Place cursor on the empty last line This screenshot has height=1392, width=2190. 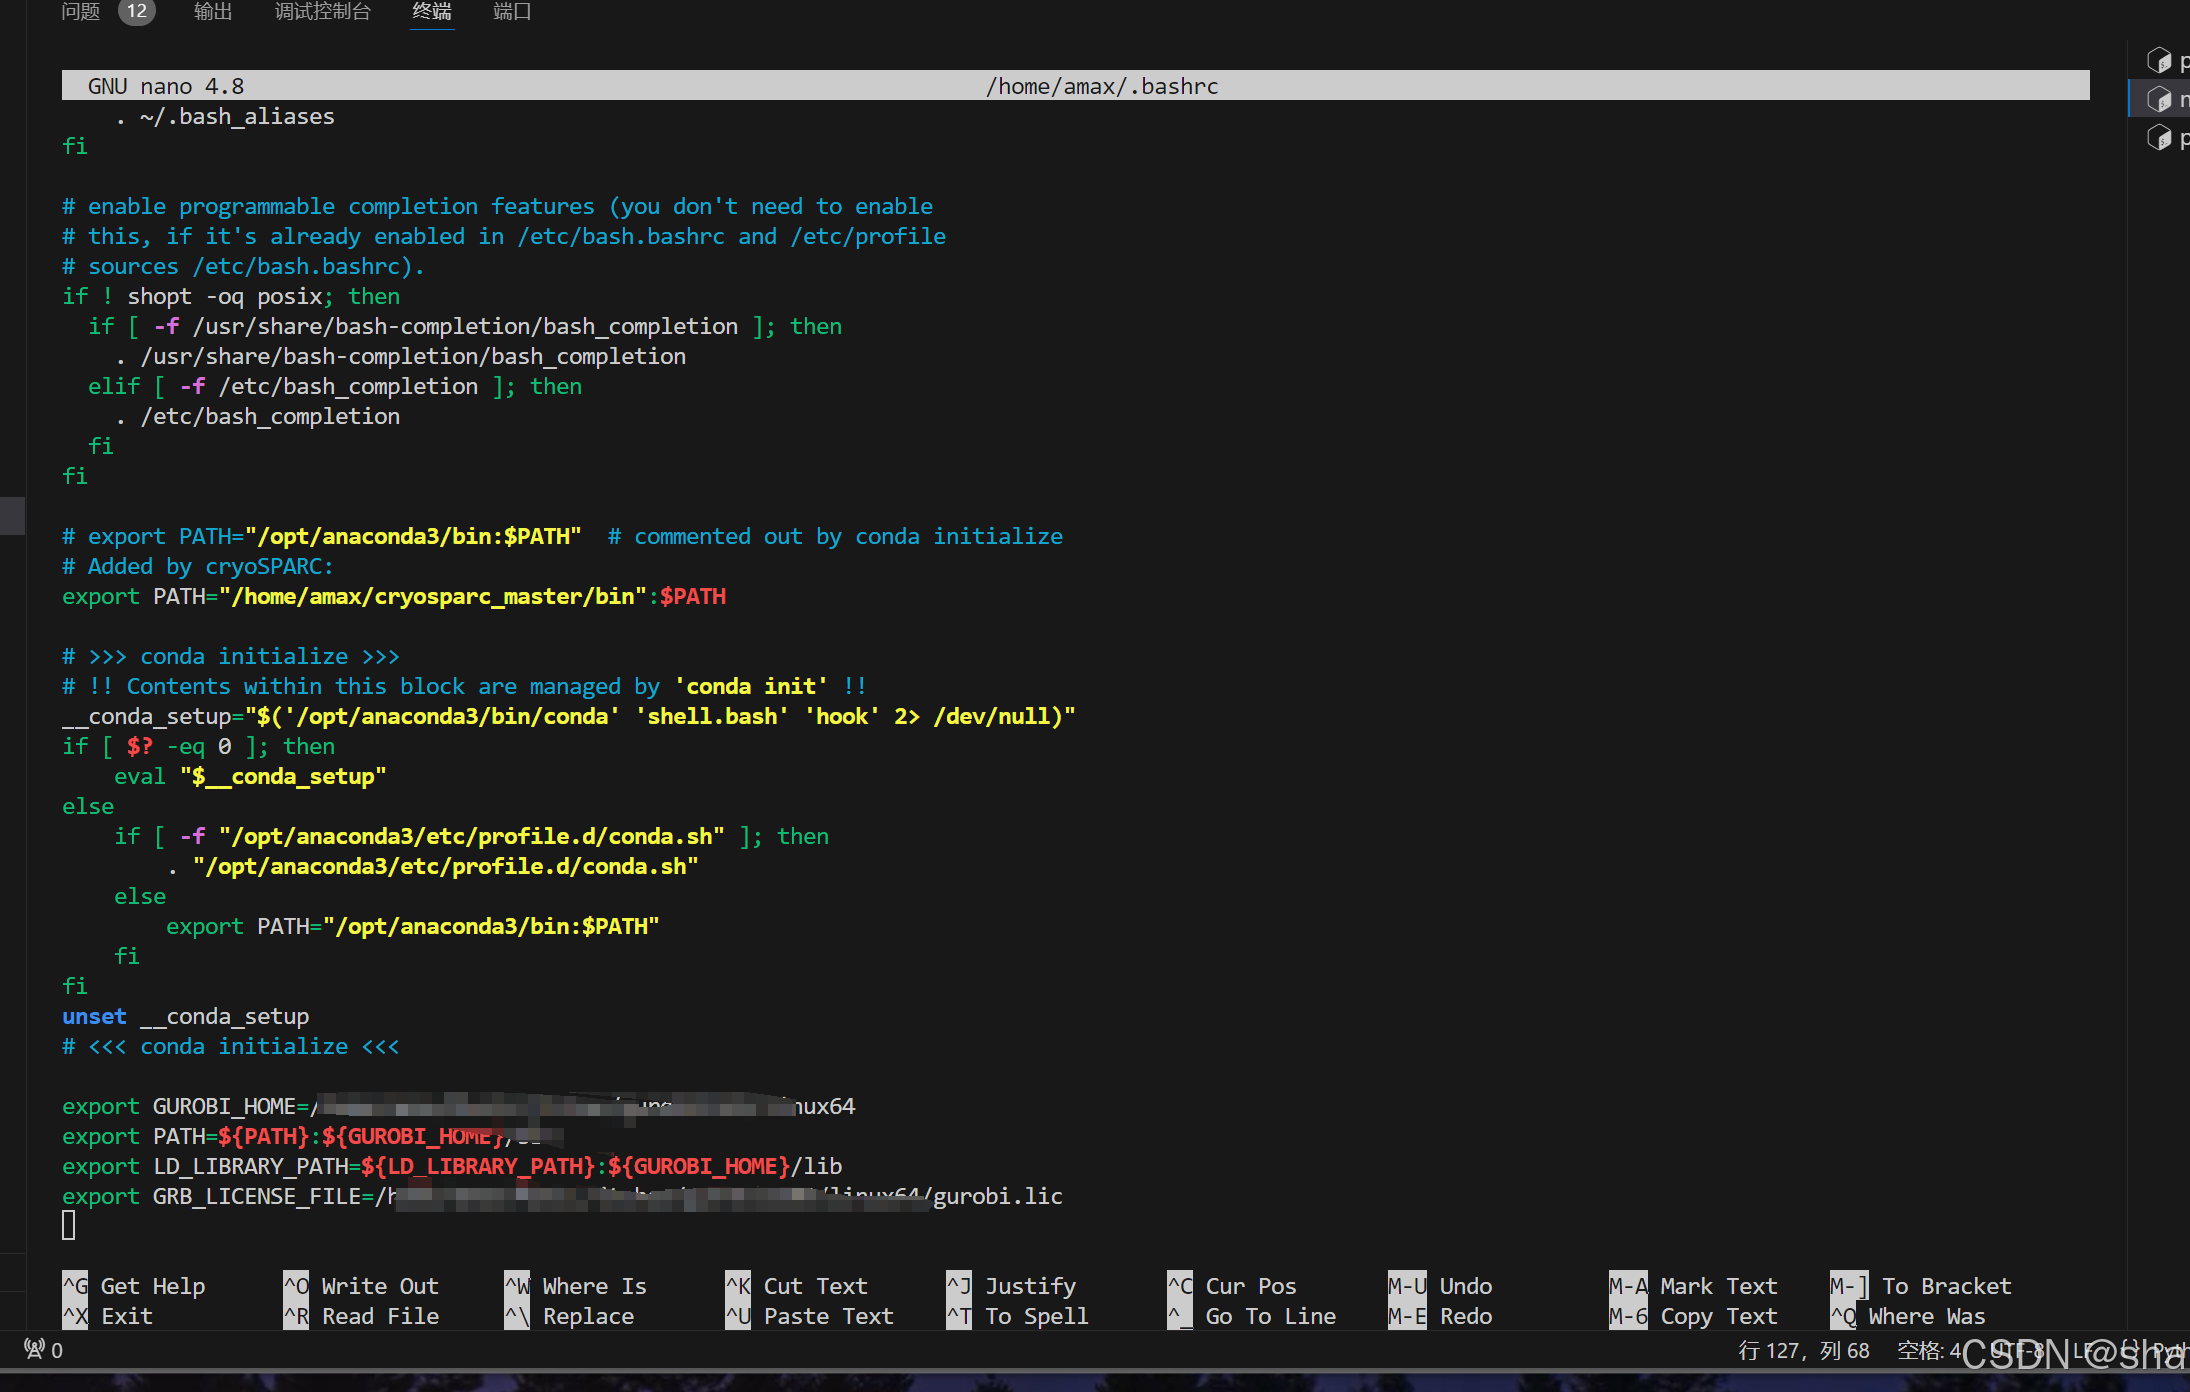[x=69, y=1225]
